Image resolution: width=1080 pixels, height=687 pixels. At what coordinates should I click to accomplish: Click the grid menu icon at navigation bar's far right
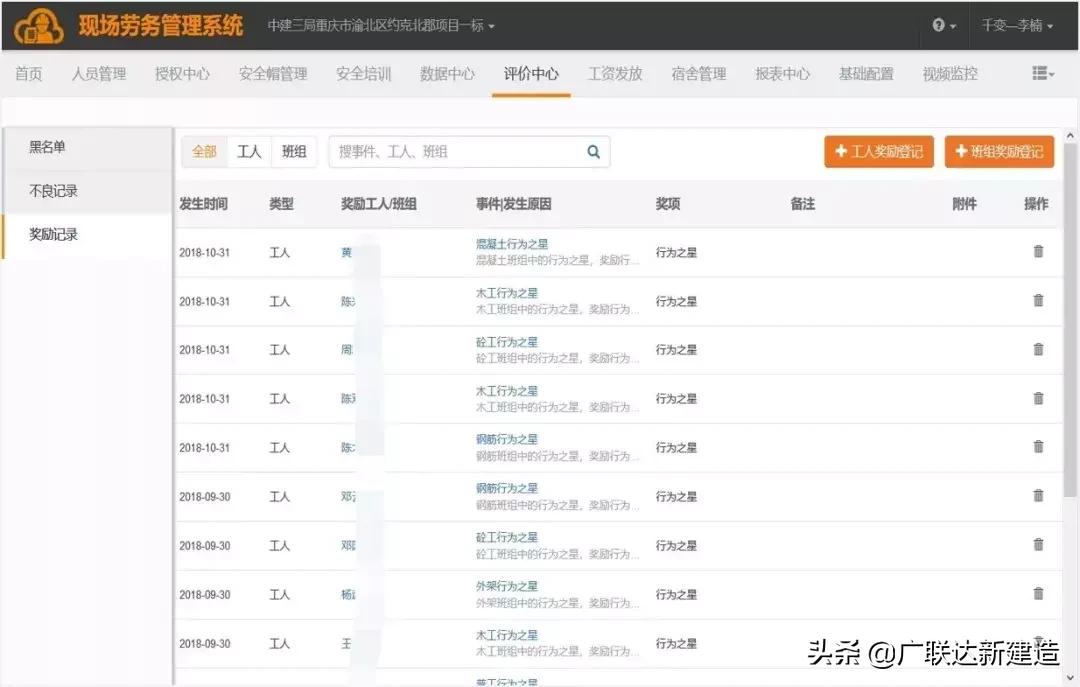[x=1041, y=73]
